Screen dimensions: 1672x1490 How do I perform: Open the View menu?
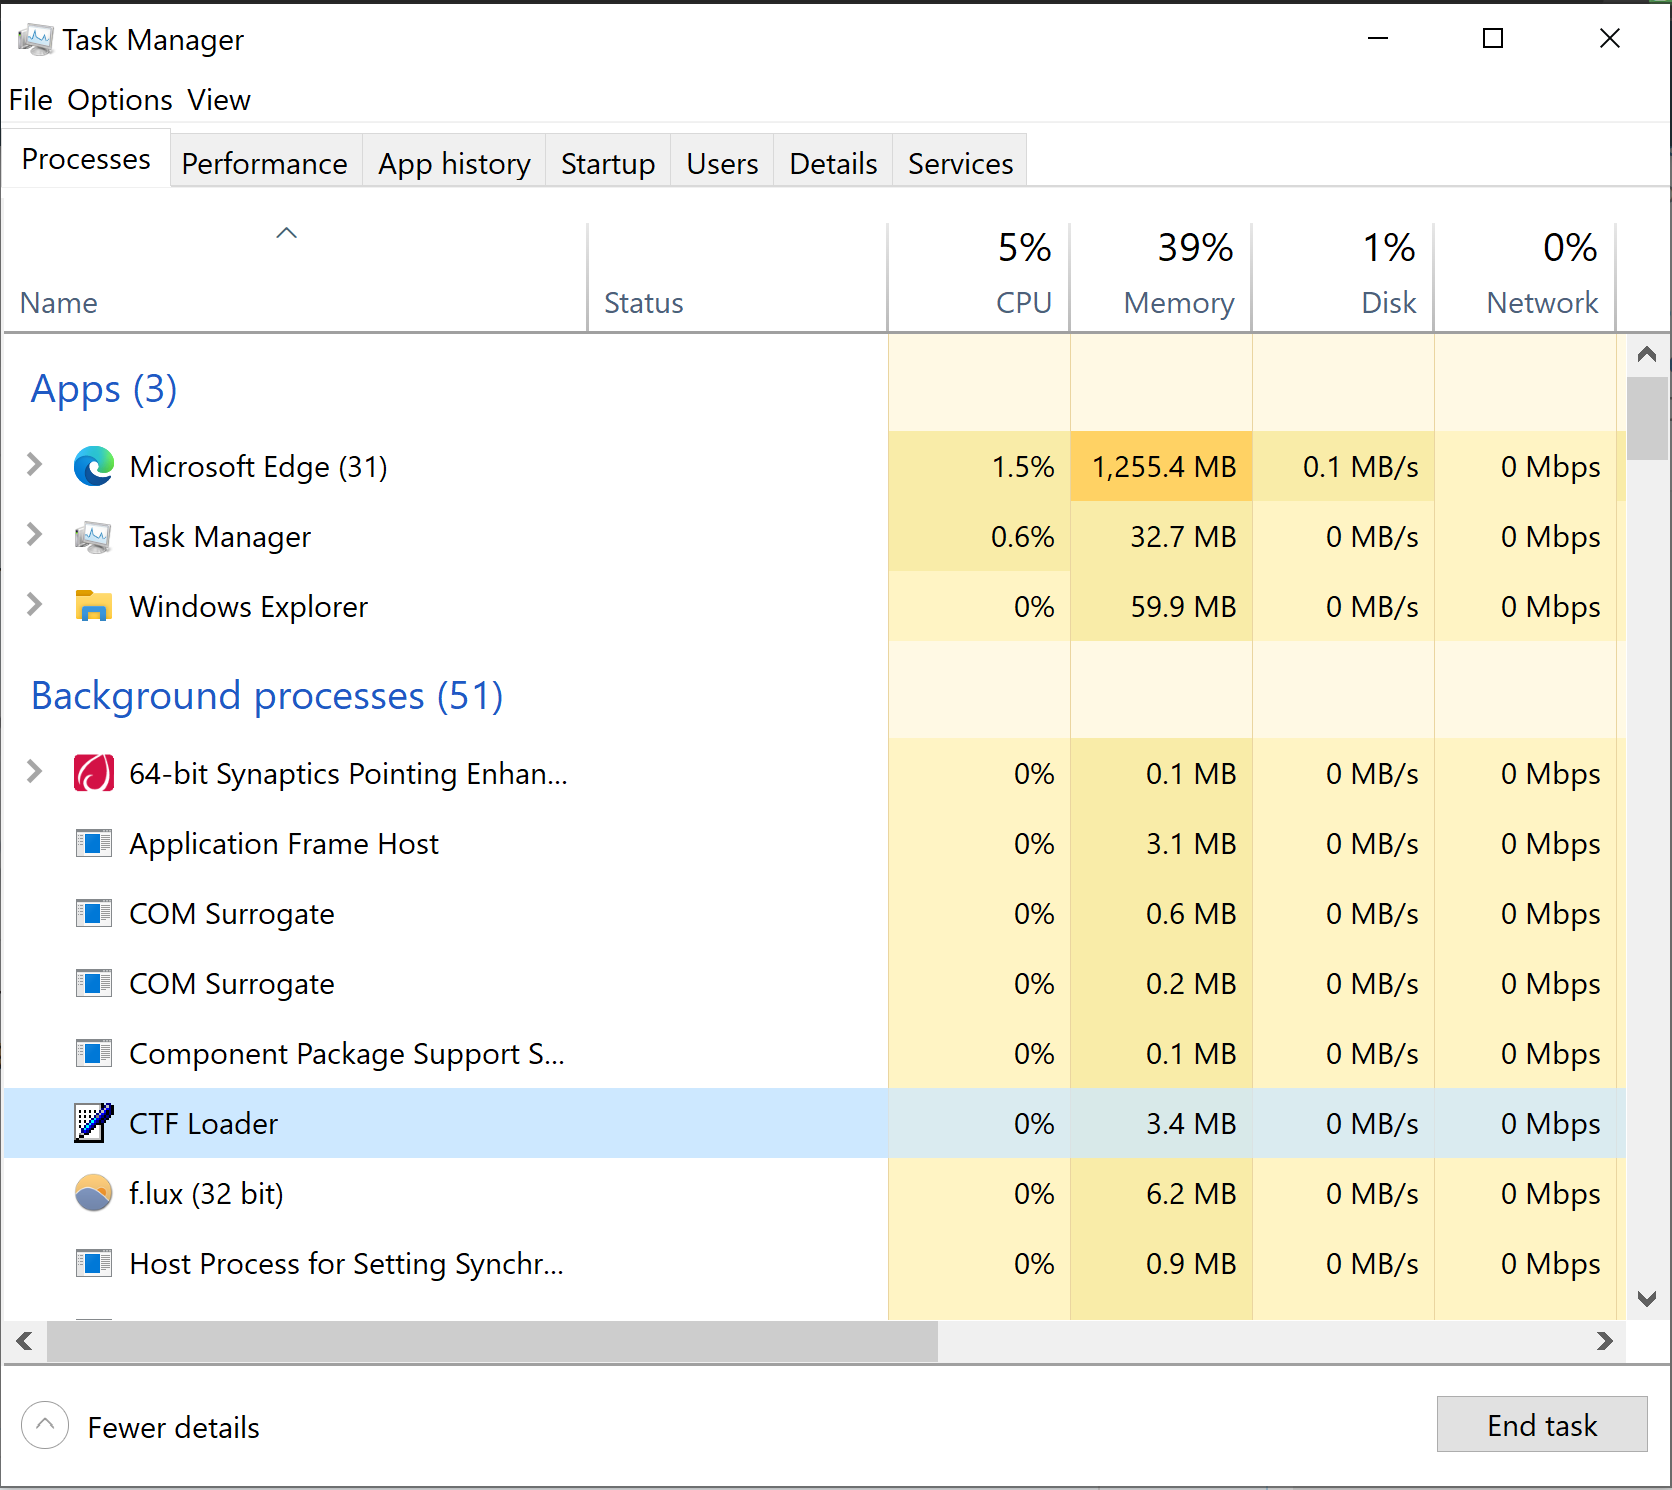tap(219, 100)
